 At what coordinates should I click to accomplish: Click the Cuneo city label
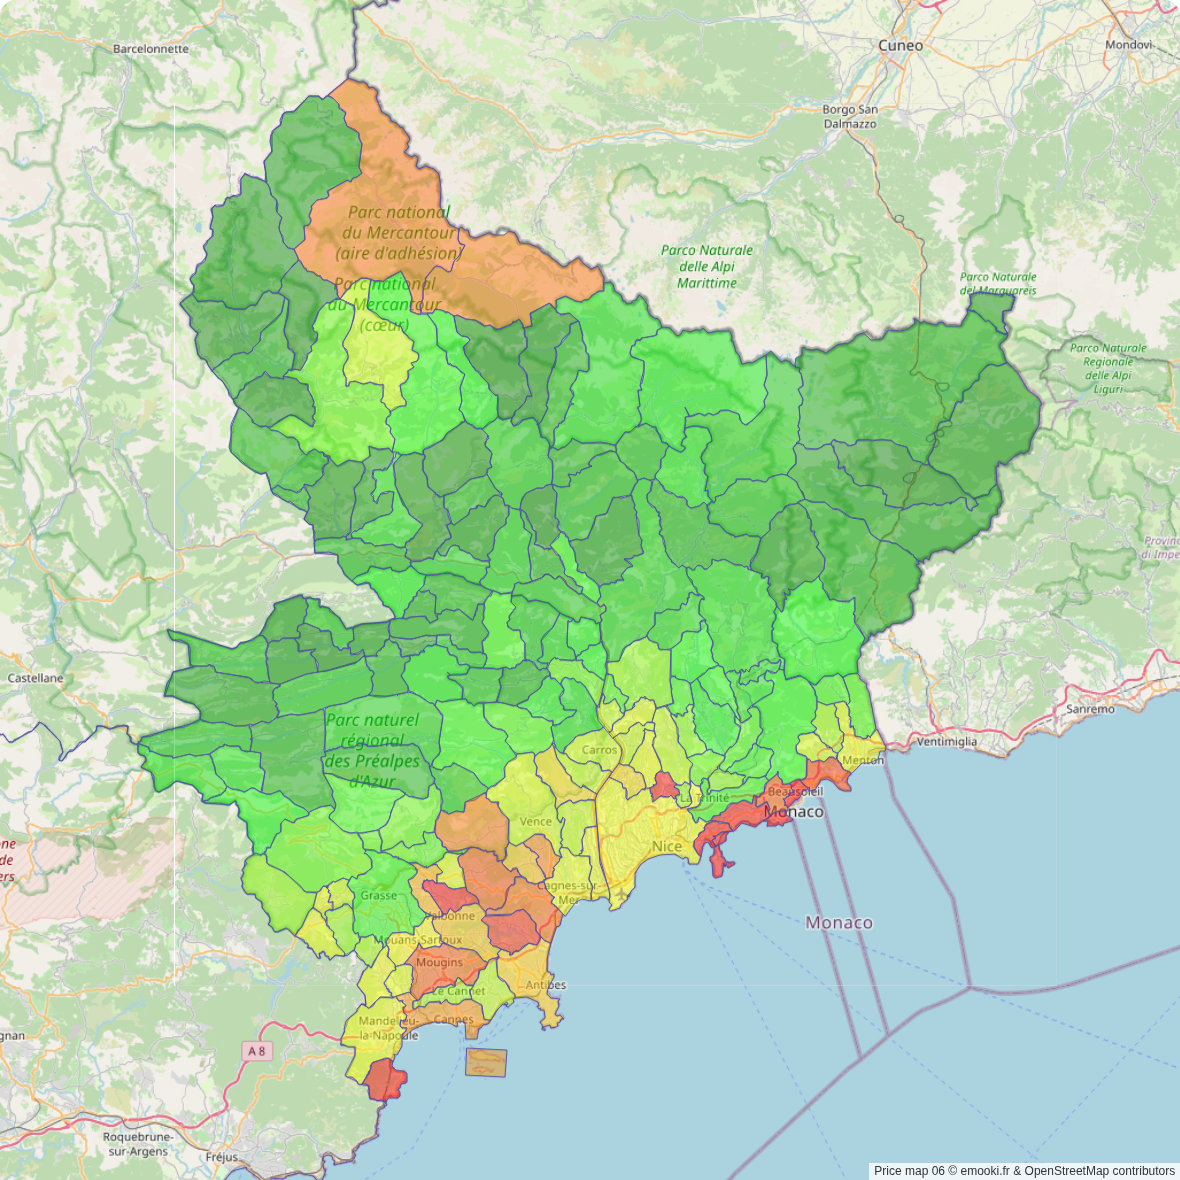(900, 46)
